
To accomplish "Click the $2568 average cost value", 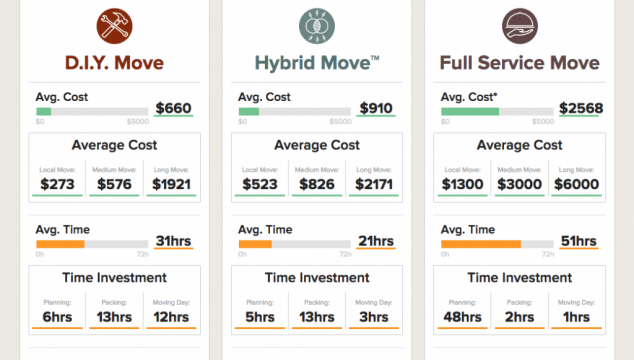I will coord(581,108).
